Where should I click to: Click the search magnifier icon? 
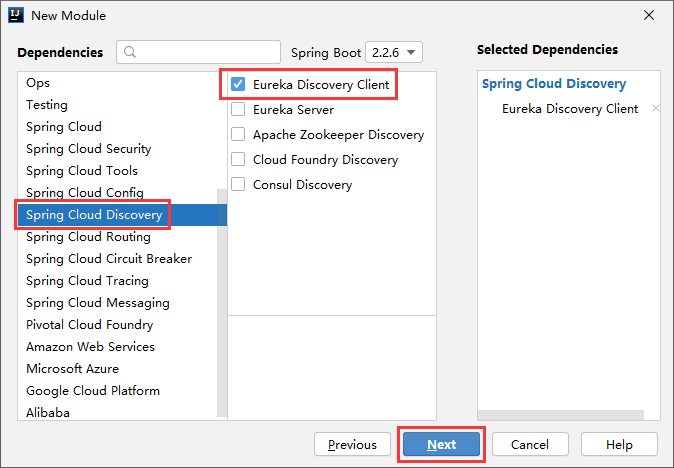(131, 52)
